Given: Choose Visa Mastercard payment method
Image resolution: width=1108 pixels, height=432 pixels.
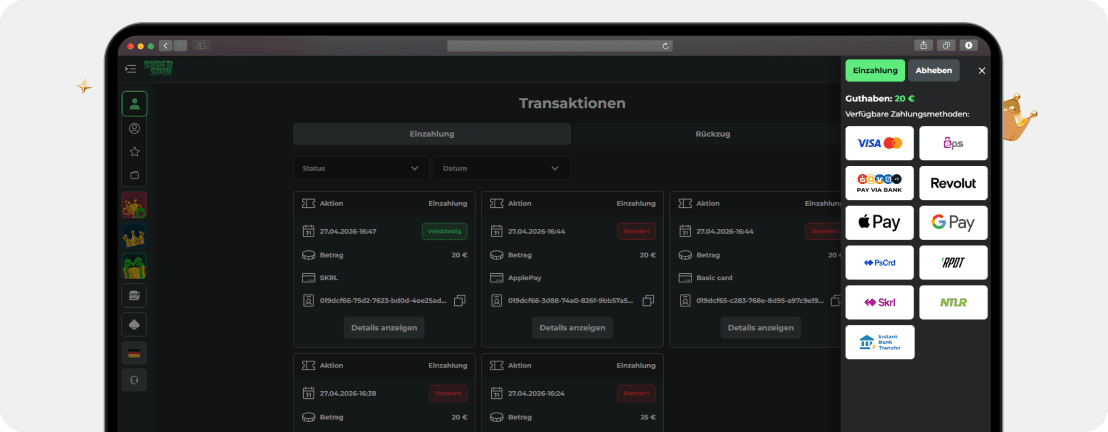Looking at the screenshot, I should [x=880, y=144].
